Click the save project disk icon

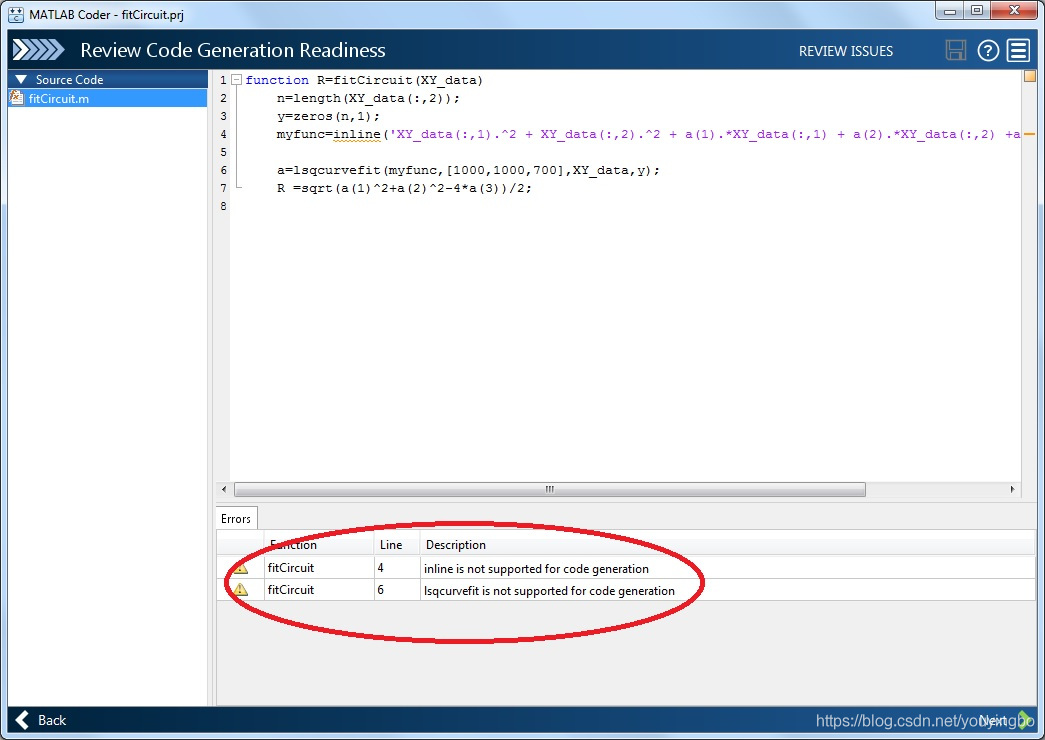[956, 51]
